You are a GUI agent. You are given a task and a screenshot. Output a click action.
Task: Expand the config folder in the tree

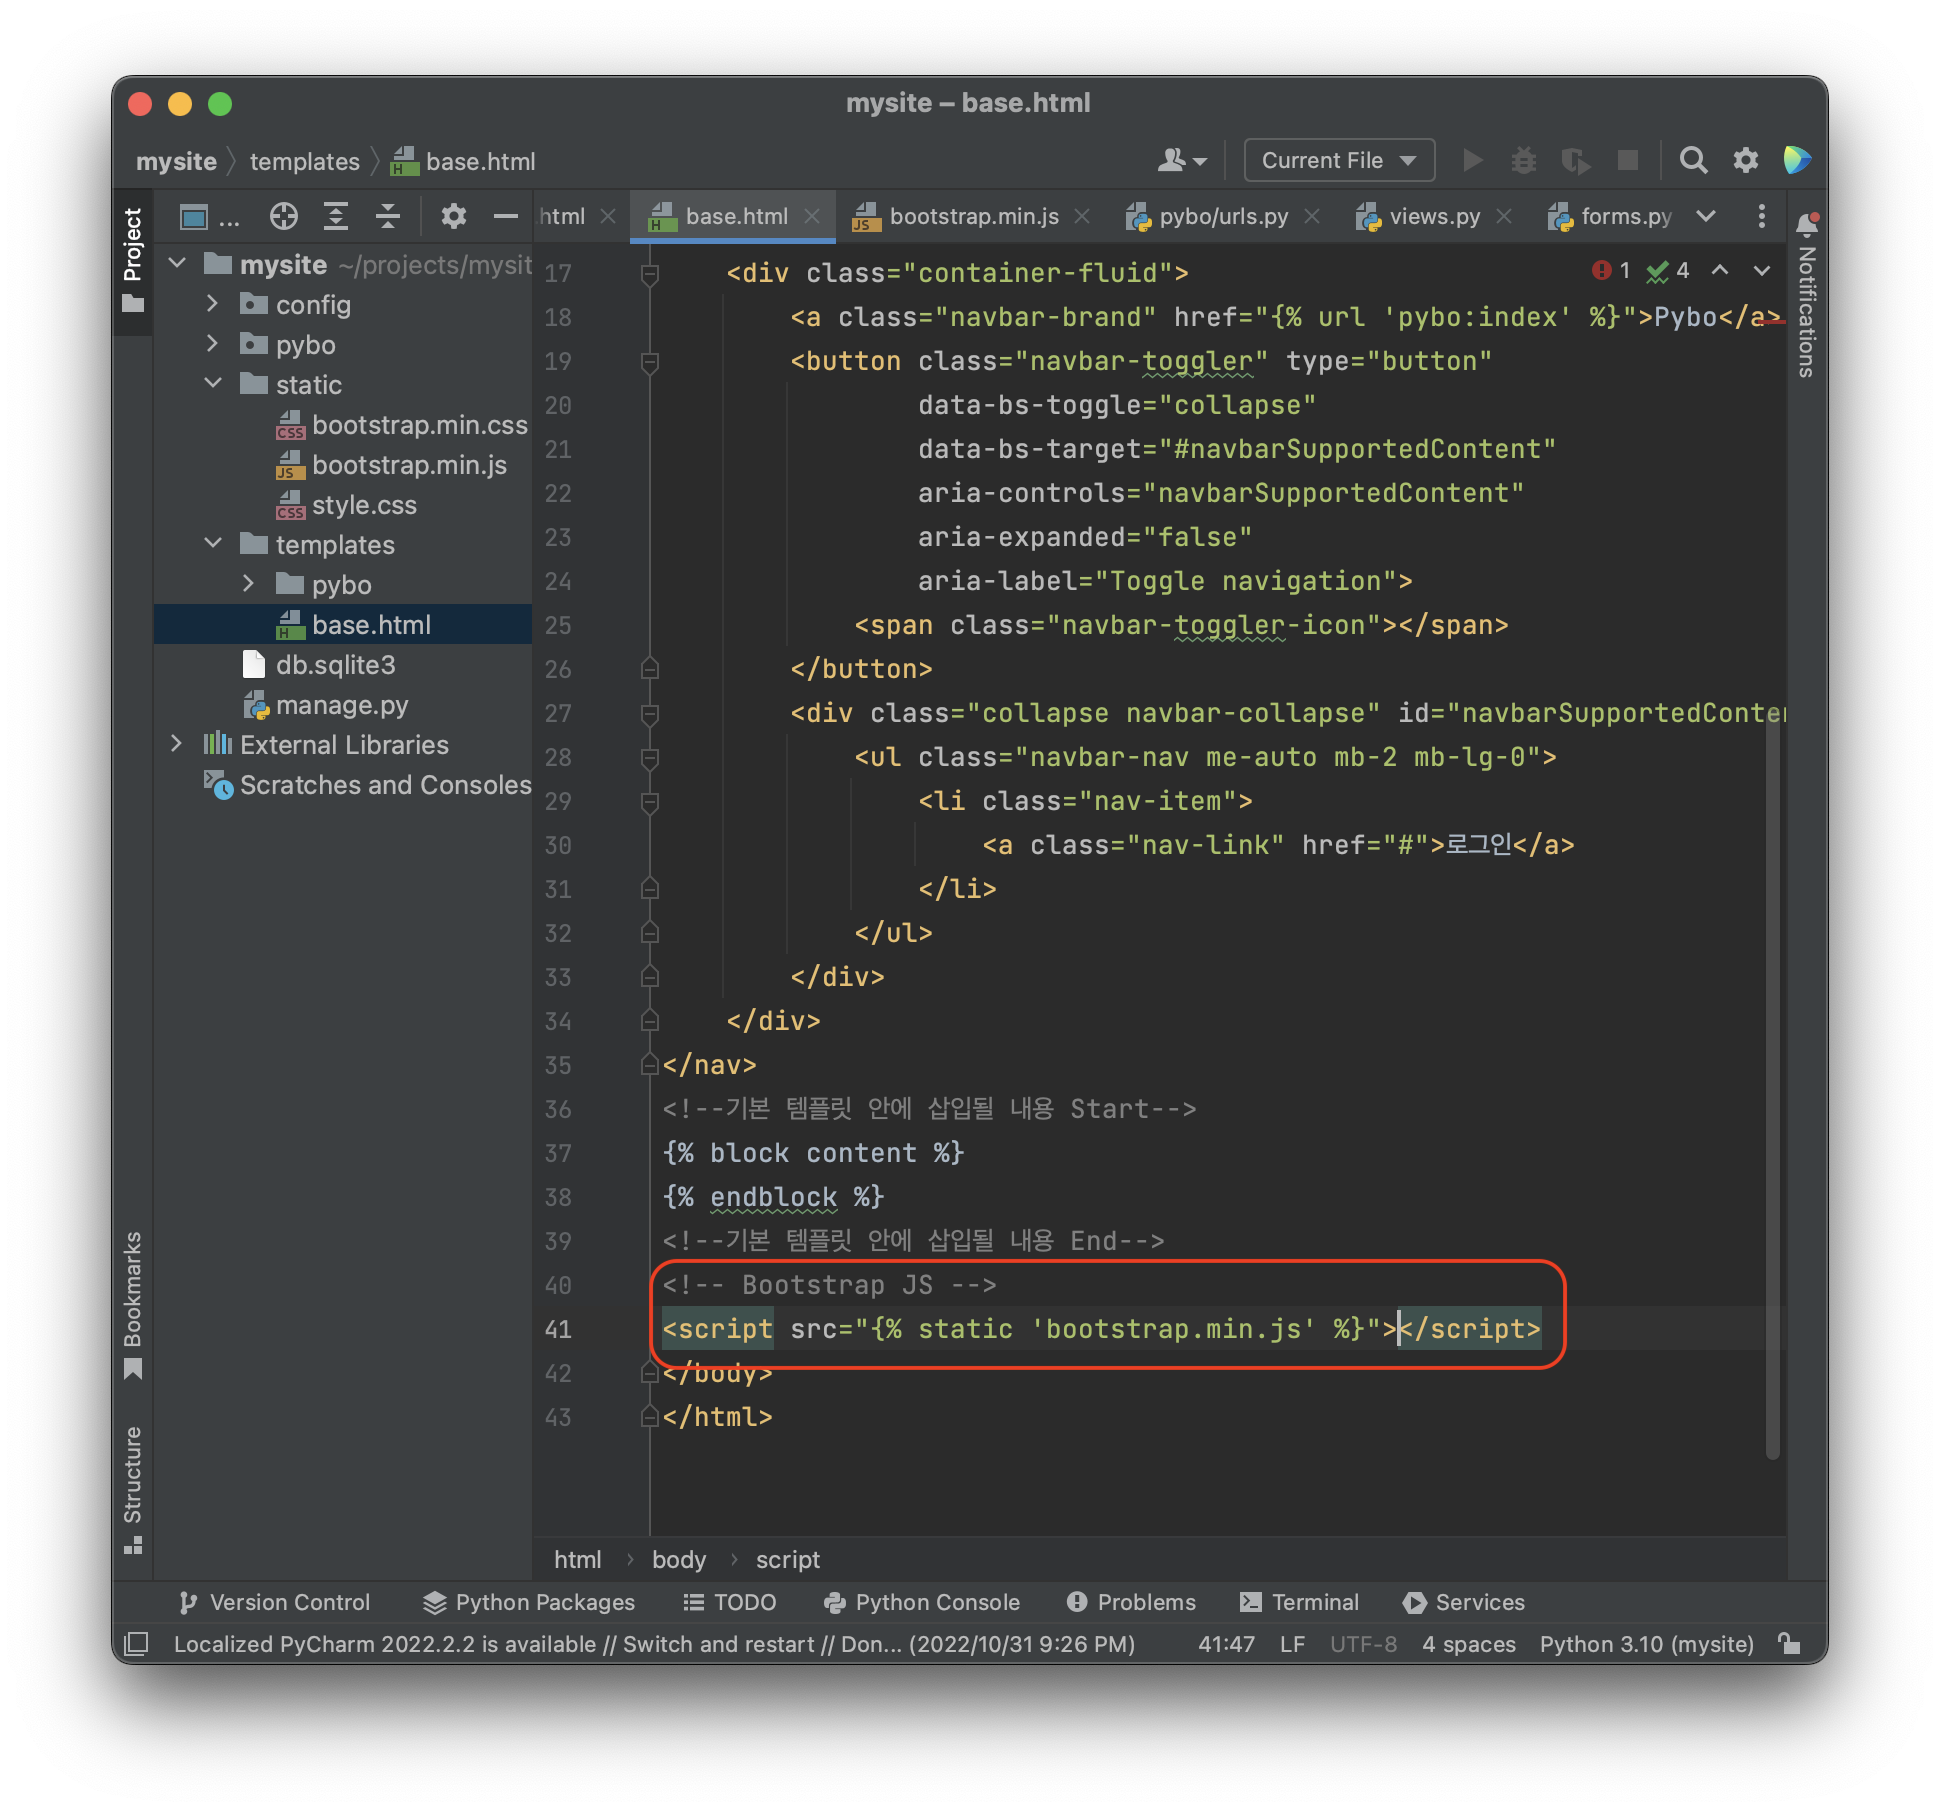click(212, 304)
